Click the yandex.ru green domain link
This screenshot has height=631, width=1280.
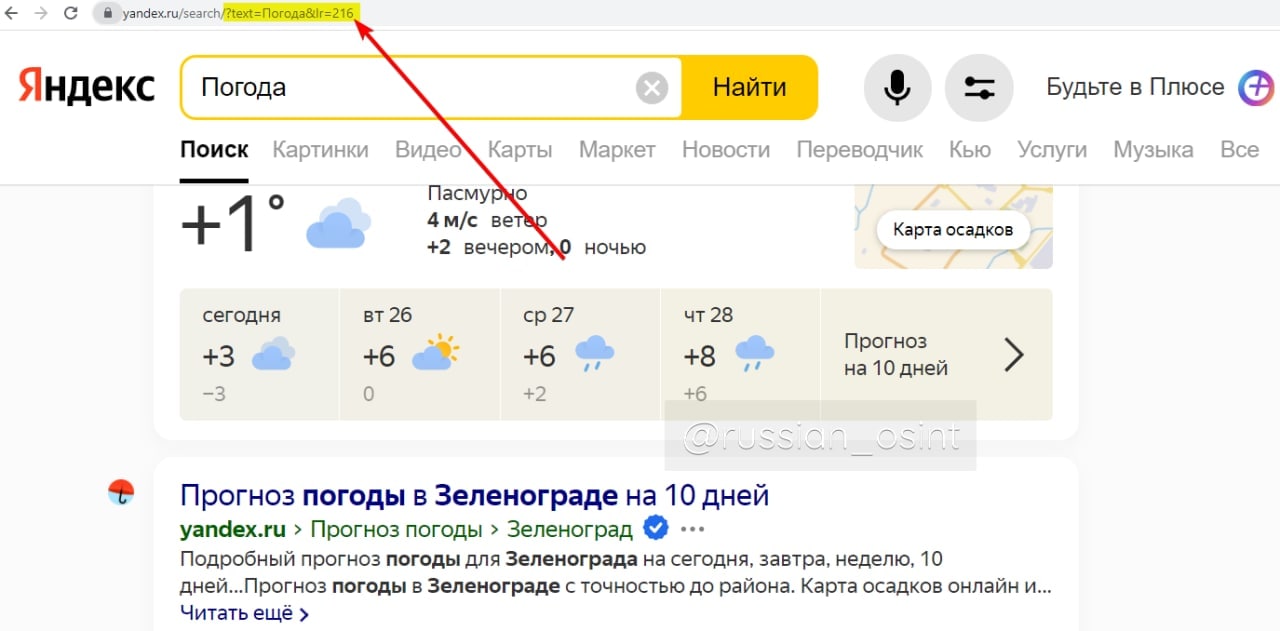pyautogui.click(x=233, y=529)
